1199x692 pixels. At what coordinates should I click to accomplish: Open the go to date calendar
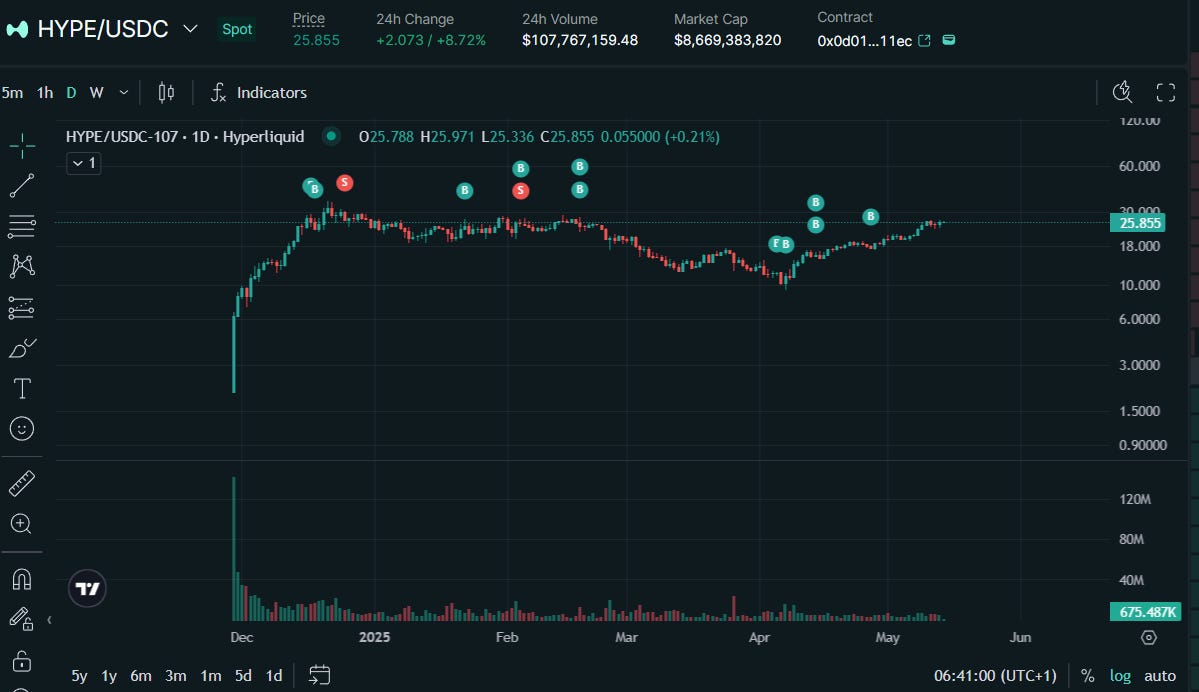pyautogui.click(x=319, y=675)
